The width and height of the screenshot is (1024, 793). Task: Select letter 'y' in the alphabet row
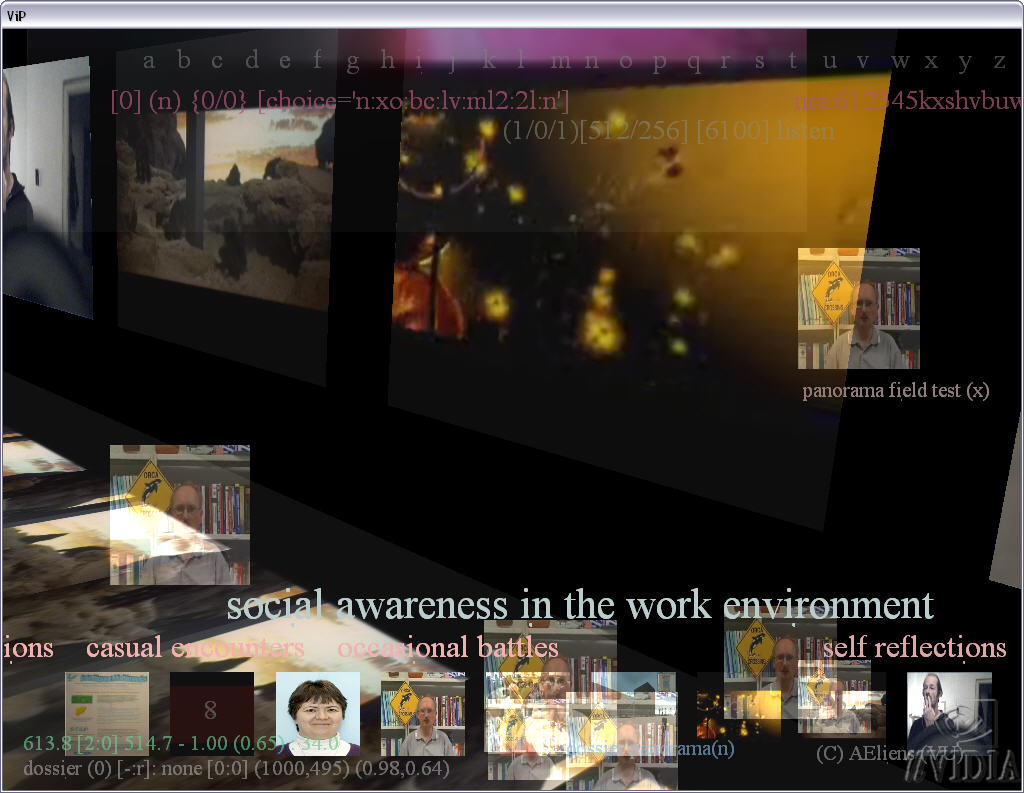(965, 64)
